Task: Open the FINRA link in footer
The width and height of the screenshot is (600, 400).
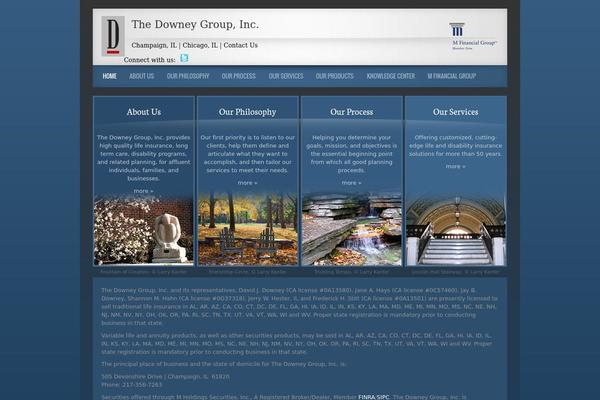Action: tap(367, 397)
